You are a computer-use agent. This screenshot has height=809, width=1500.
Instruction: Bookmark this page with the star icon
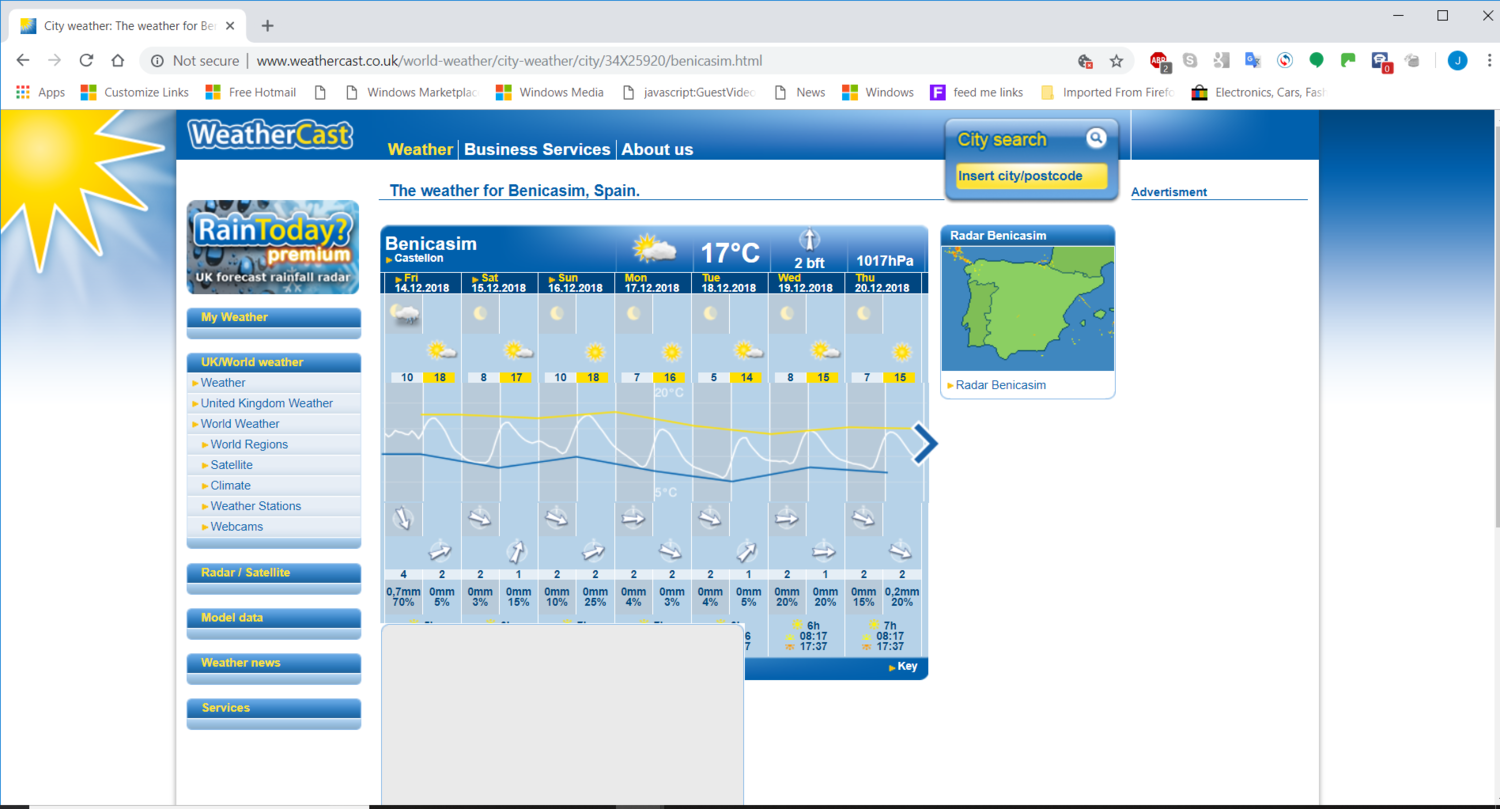click(1116, 61)
